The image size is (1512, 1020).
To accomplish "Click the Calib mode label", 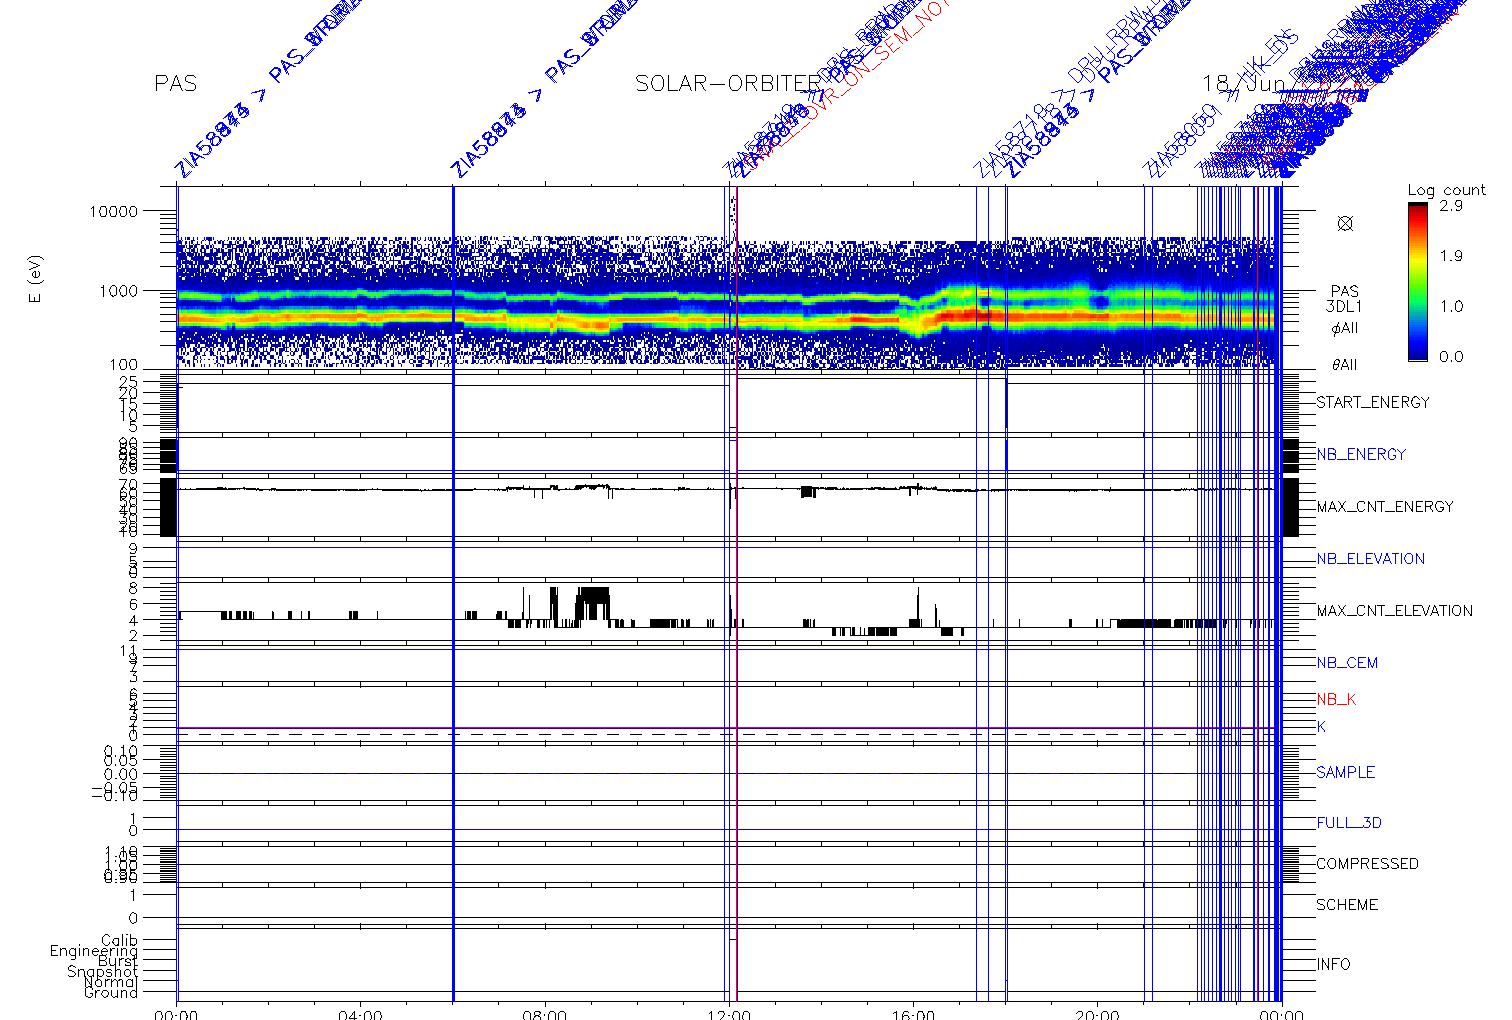I will (120, 940).
